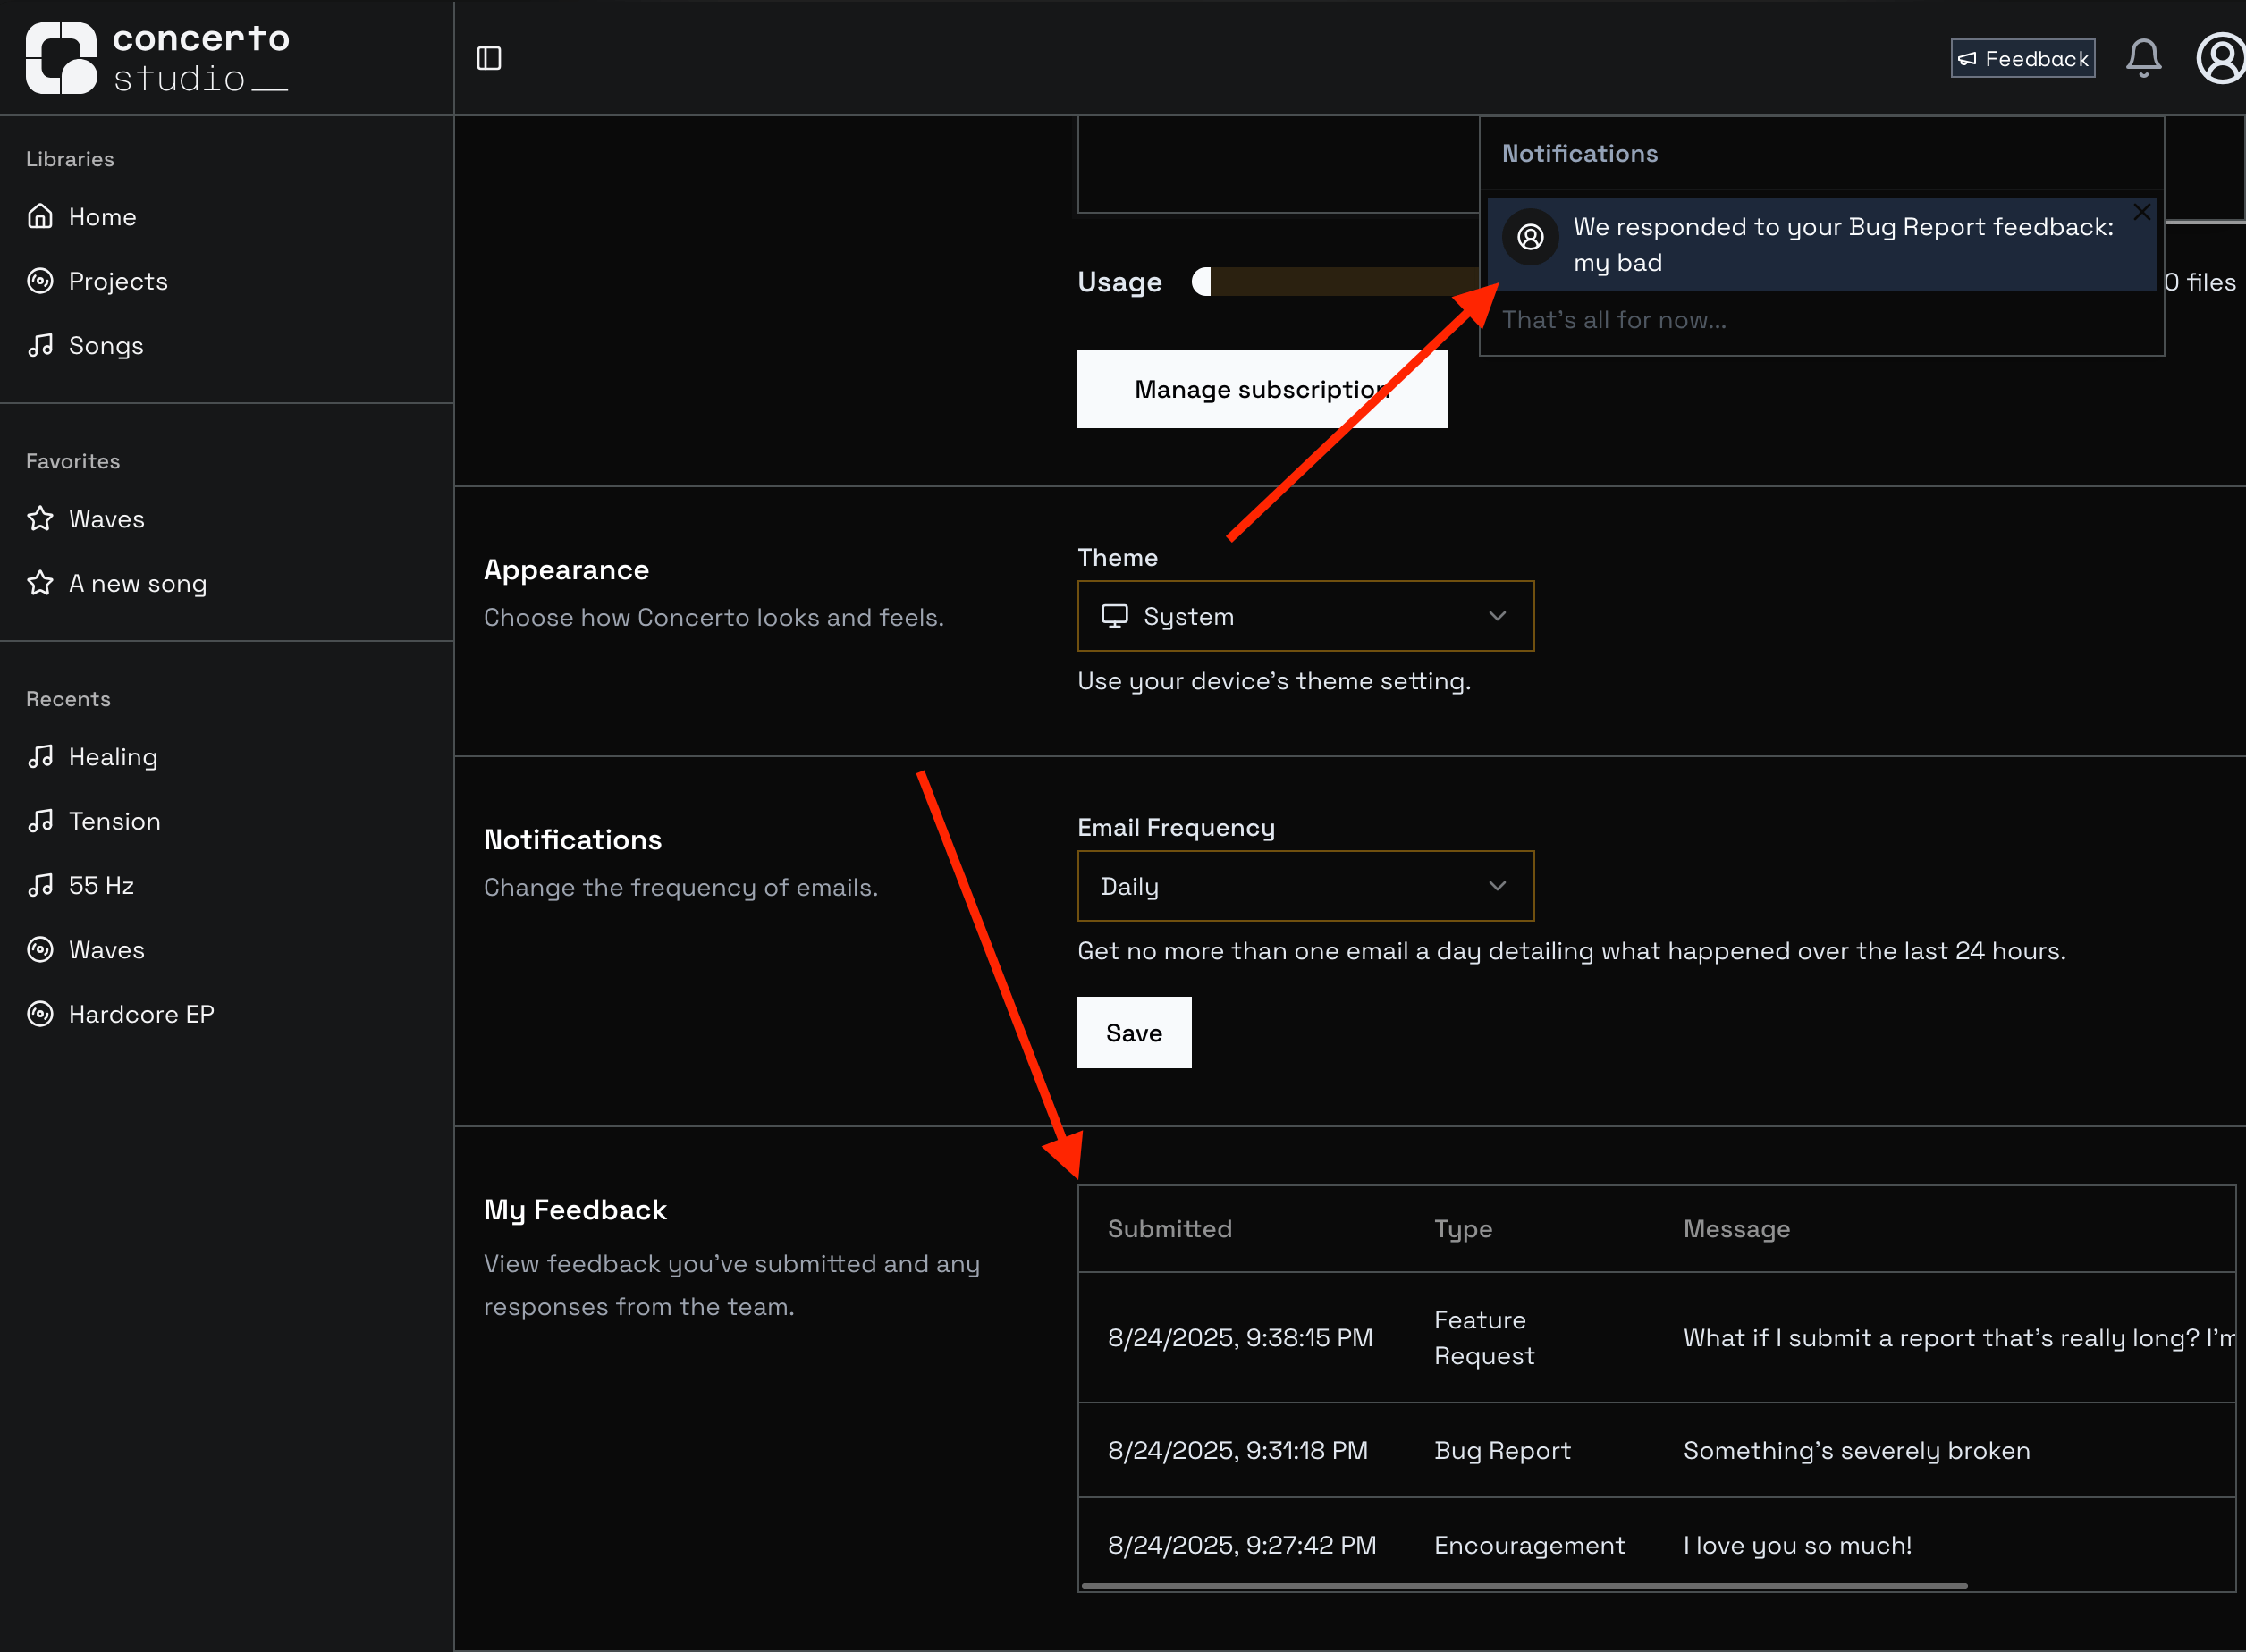Screen dimensions: 2246x1652
Task: Open the user account avatar menu
Action: click(x=2221, y=58)
